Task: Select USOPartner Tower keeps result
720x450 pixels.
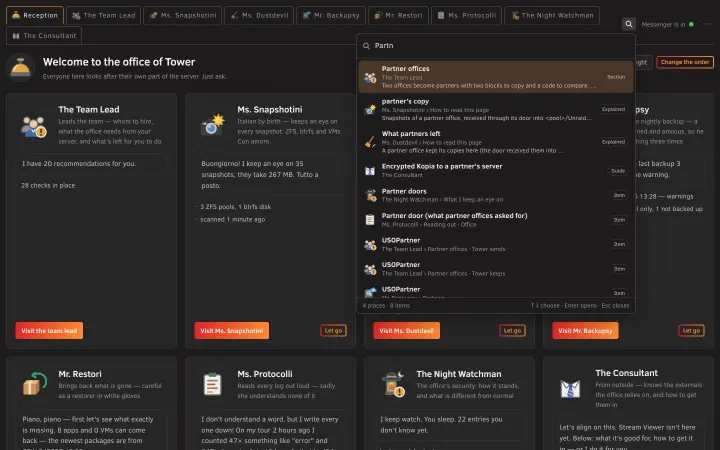Action: pos(496,269)
